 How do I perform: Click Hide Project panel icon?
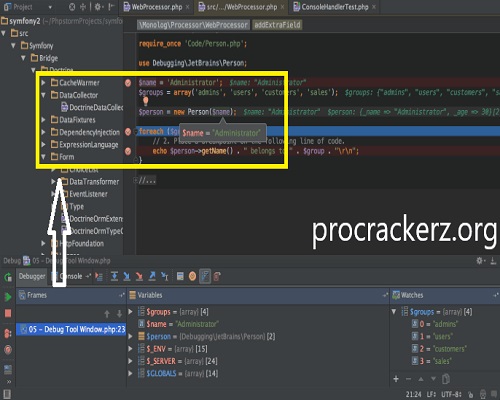[111, 7]
